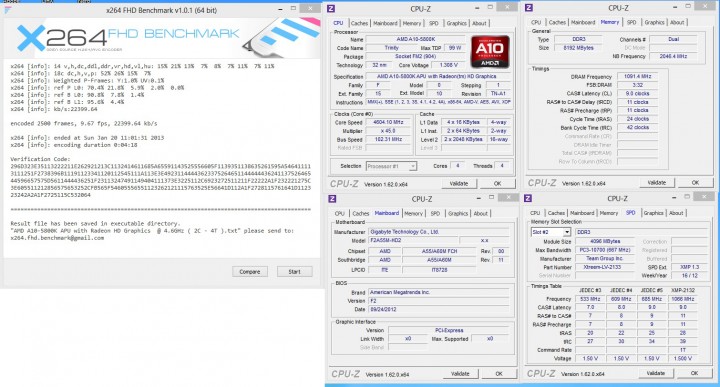Click OK in the Memory tab window
720x387 pixels.
pos(695,183)
